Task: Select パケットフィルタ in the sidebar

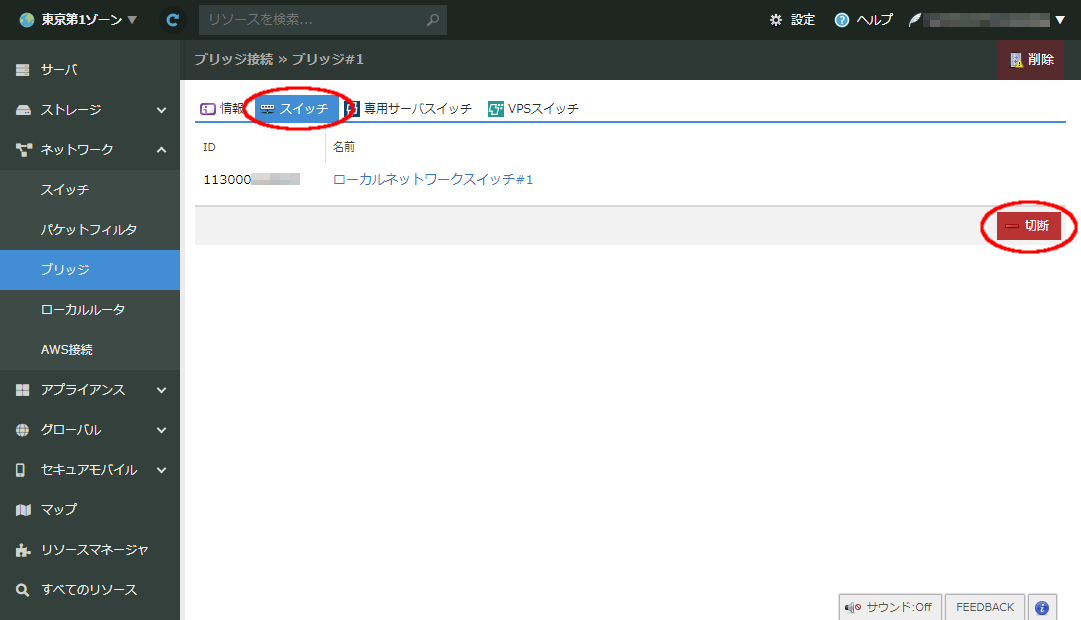Action: coord(89,230)
